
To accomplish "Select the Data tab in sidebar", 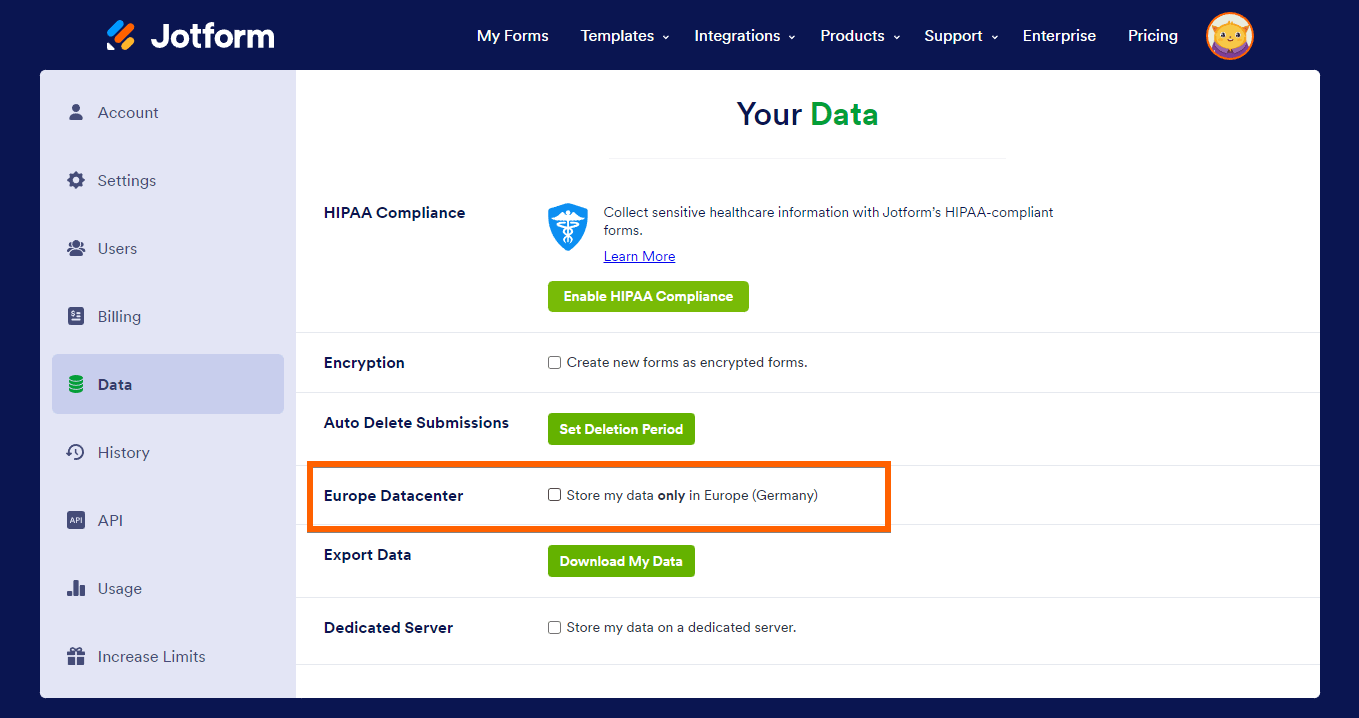I will coord(168,384).
